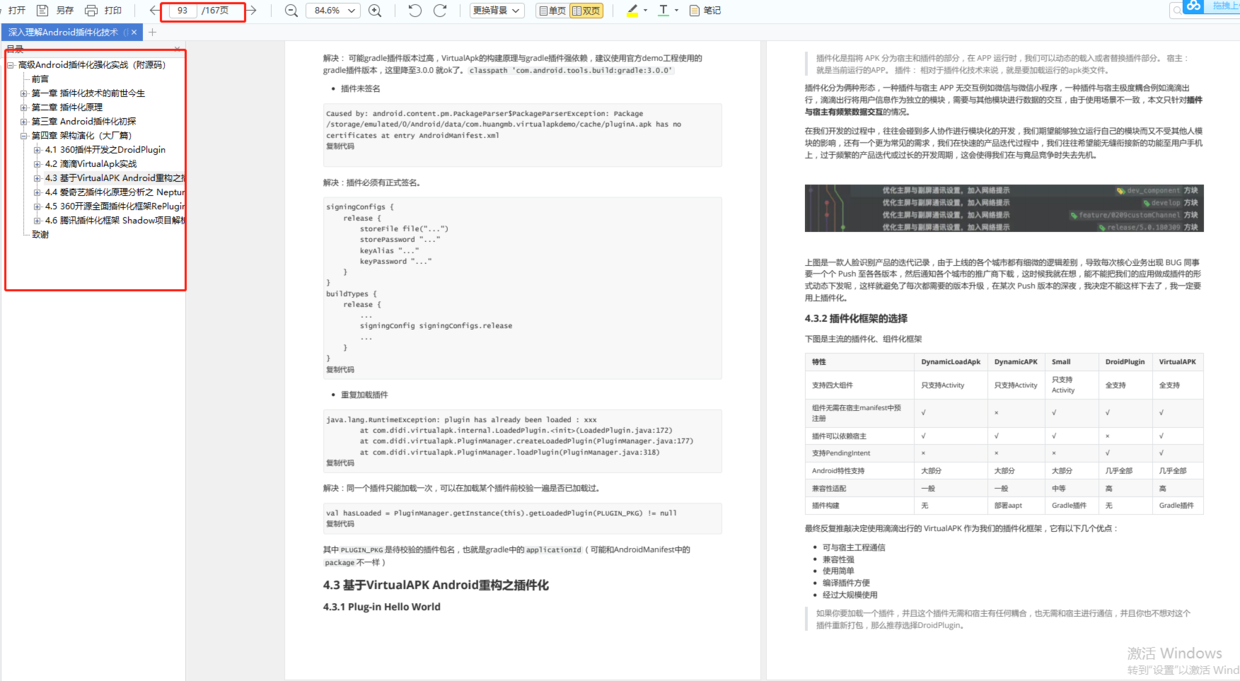Click heading 4.3 基于VirtualAPK Android重构之插件化 on page
The height and width of the screenshot is (681, 1240).
(x=435, y=585)
